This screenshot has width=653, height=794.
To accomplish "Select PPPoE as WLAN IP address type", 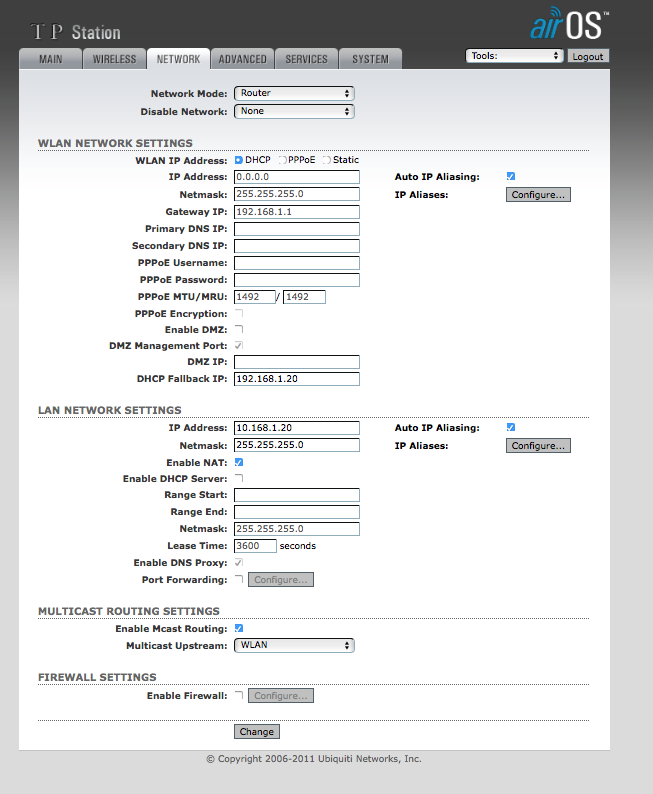I will click(x=282, y=160).
